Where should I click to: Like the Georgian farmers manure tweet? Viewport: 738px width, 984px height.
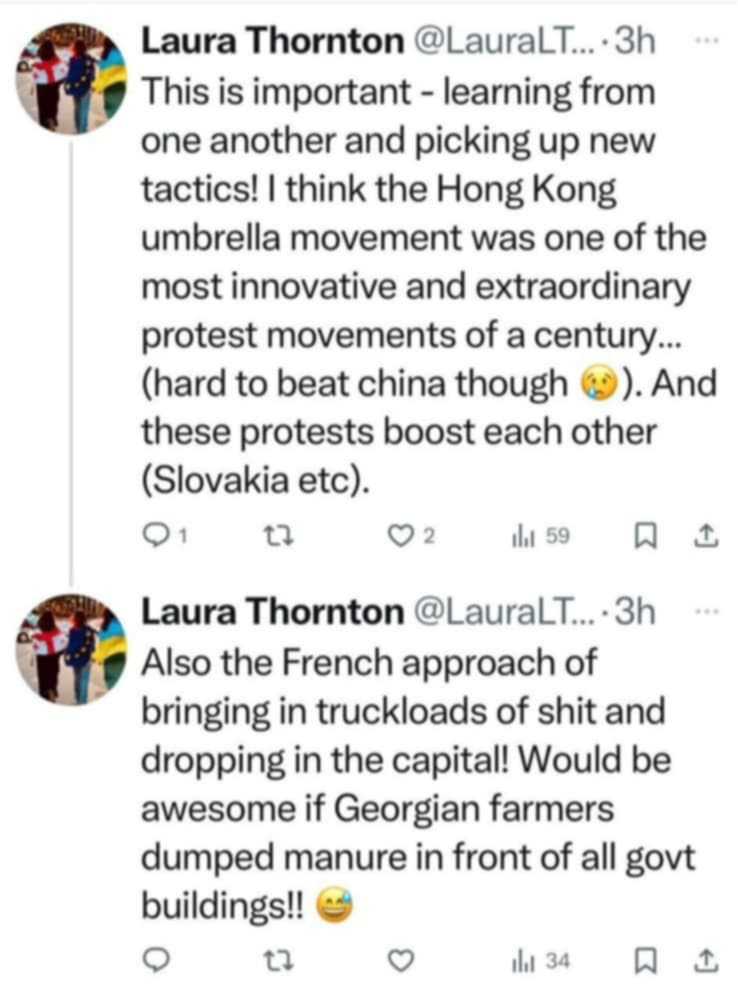tap(400, 961)
